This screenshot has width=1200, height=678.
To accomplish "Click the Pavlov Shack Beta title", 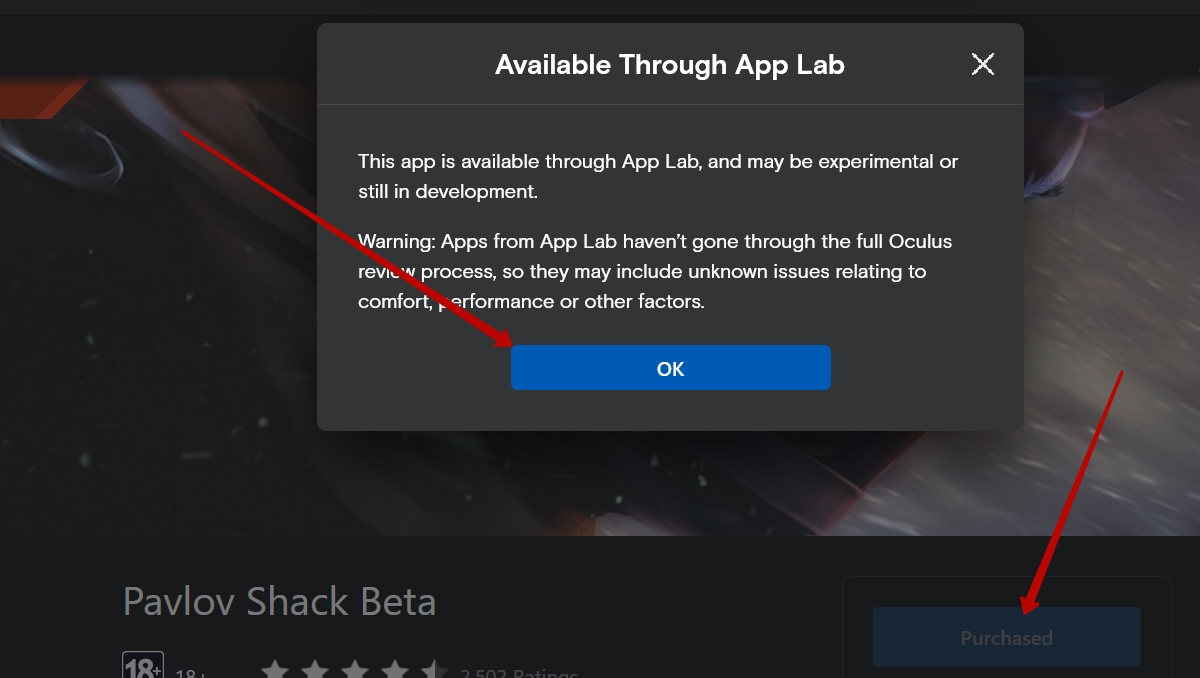I will point(279,602).
